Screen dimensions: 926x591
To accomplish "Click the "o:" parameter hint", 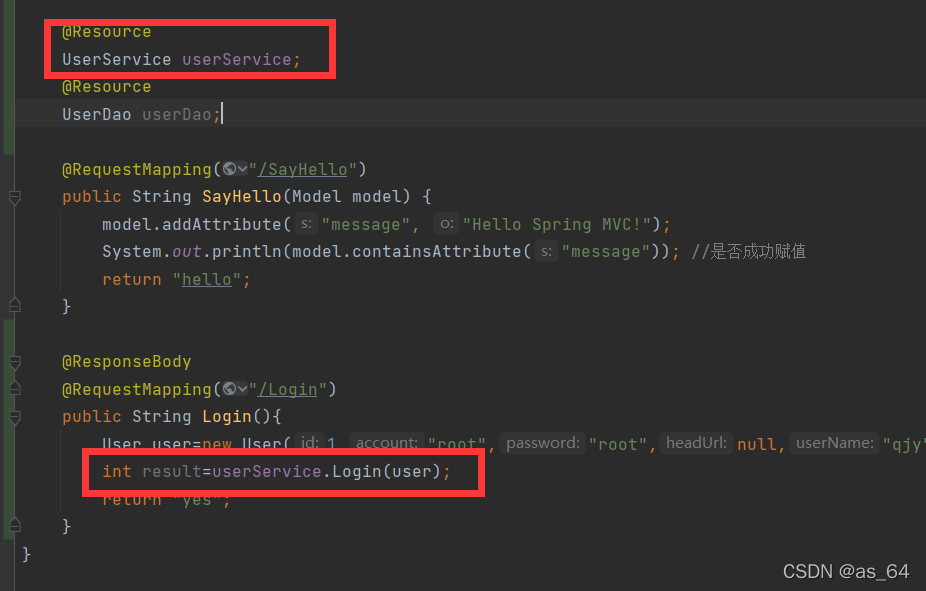I will 446,224.
